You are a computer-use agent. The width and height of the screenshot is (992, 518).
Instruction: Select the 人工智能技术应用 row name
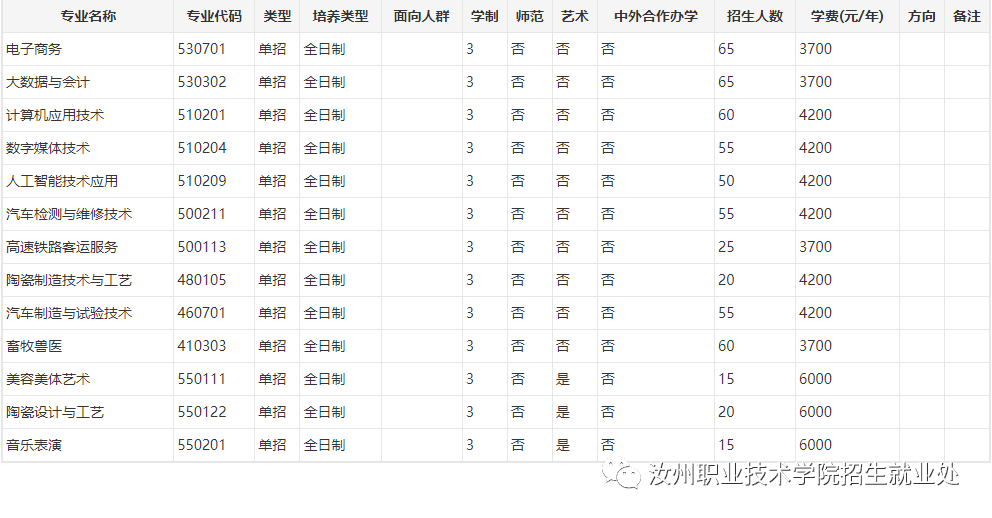tap(62, 181)
